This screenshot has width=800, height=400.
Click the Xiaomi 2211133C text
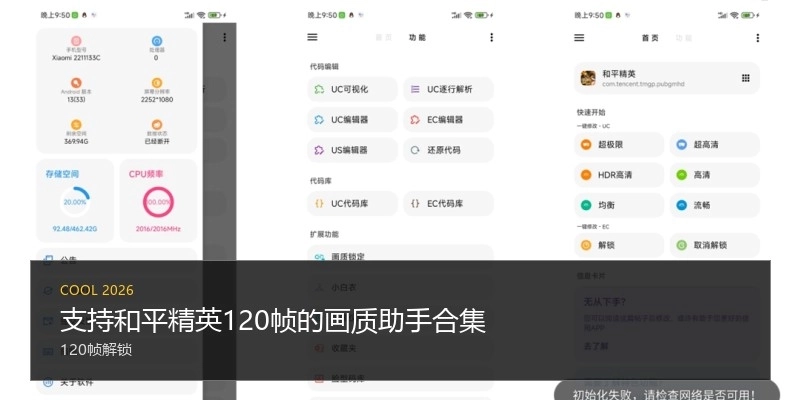[x=76, y=58]
